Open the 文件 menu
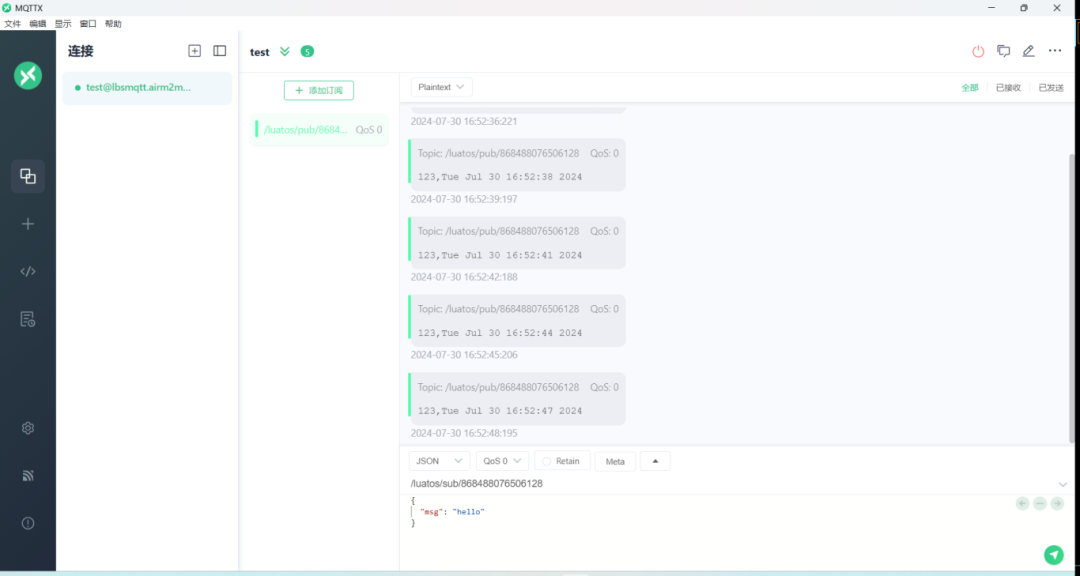 [12, 24]
